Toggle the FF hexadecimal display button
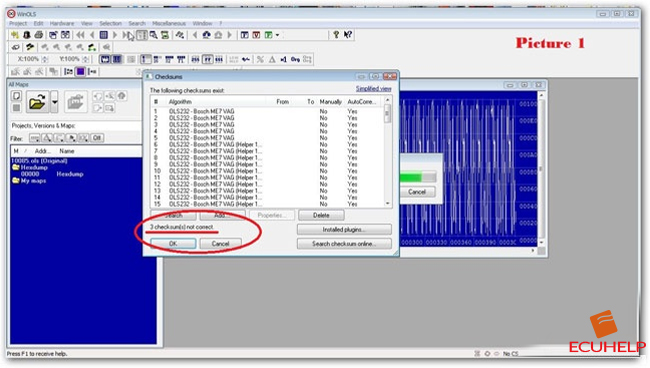Image resolution: width=650 pixels, height=368 pixels. pos(207,59)
